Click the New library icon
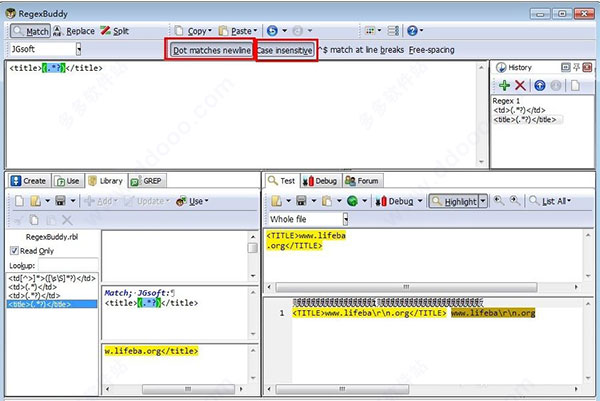The image size is (600, 401). coord(19,201)
